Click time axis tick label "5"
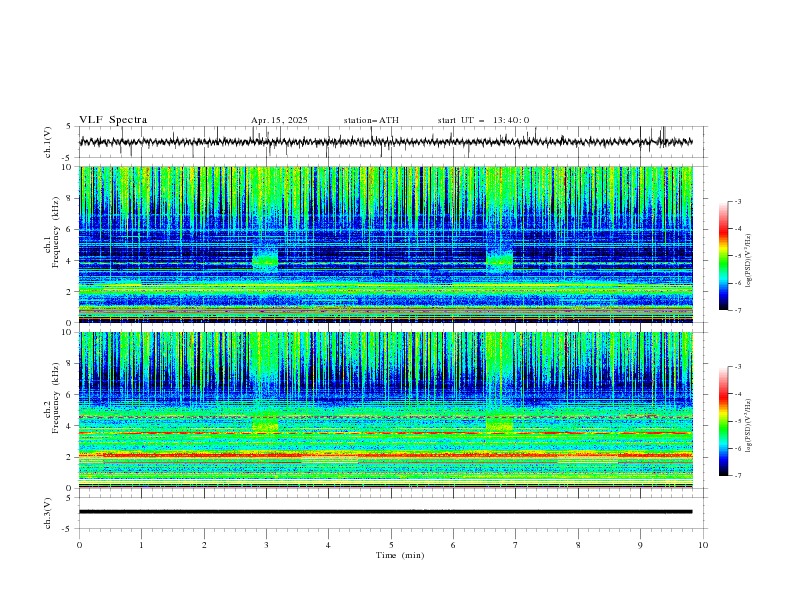 [x=391, y=545]
